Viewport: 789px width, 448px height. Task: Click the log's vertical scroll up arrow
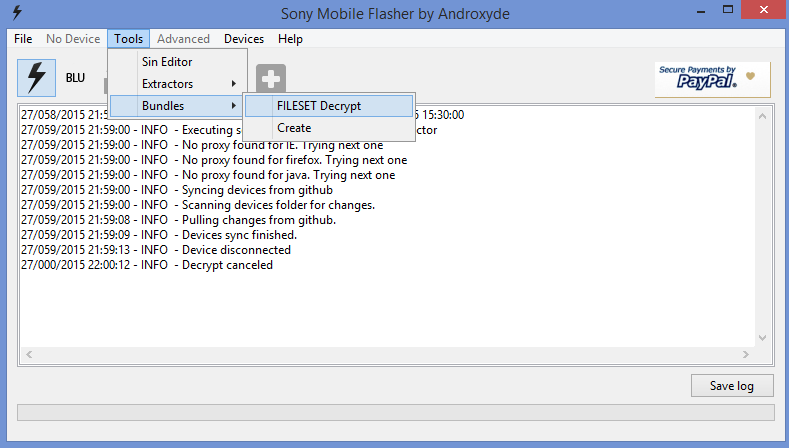(764, 115)
